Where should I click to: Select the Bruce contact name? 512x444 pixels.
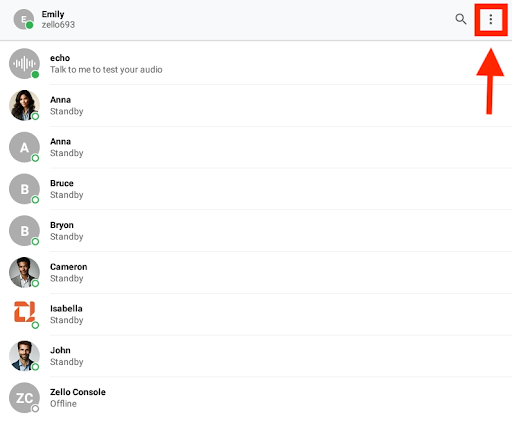point(62,183)
